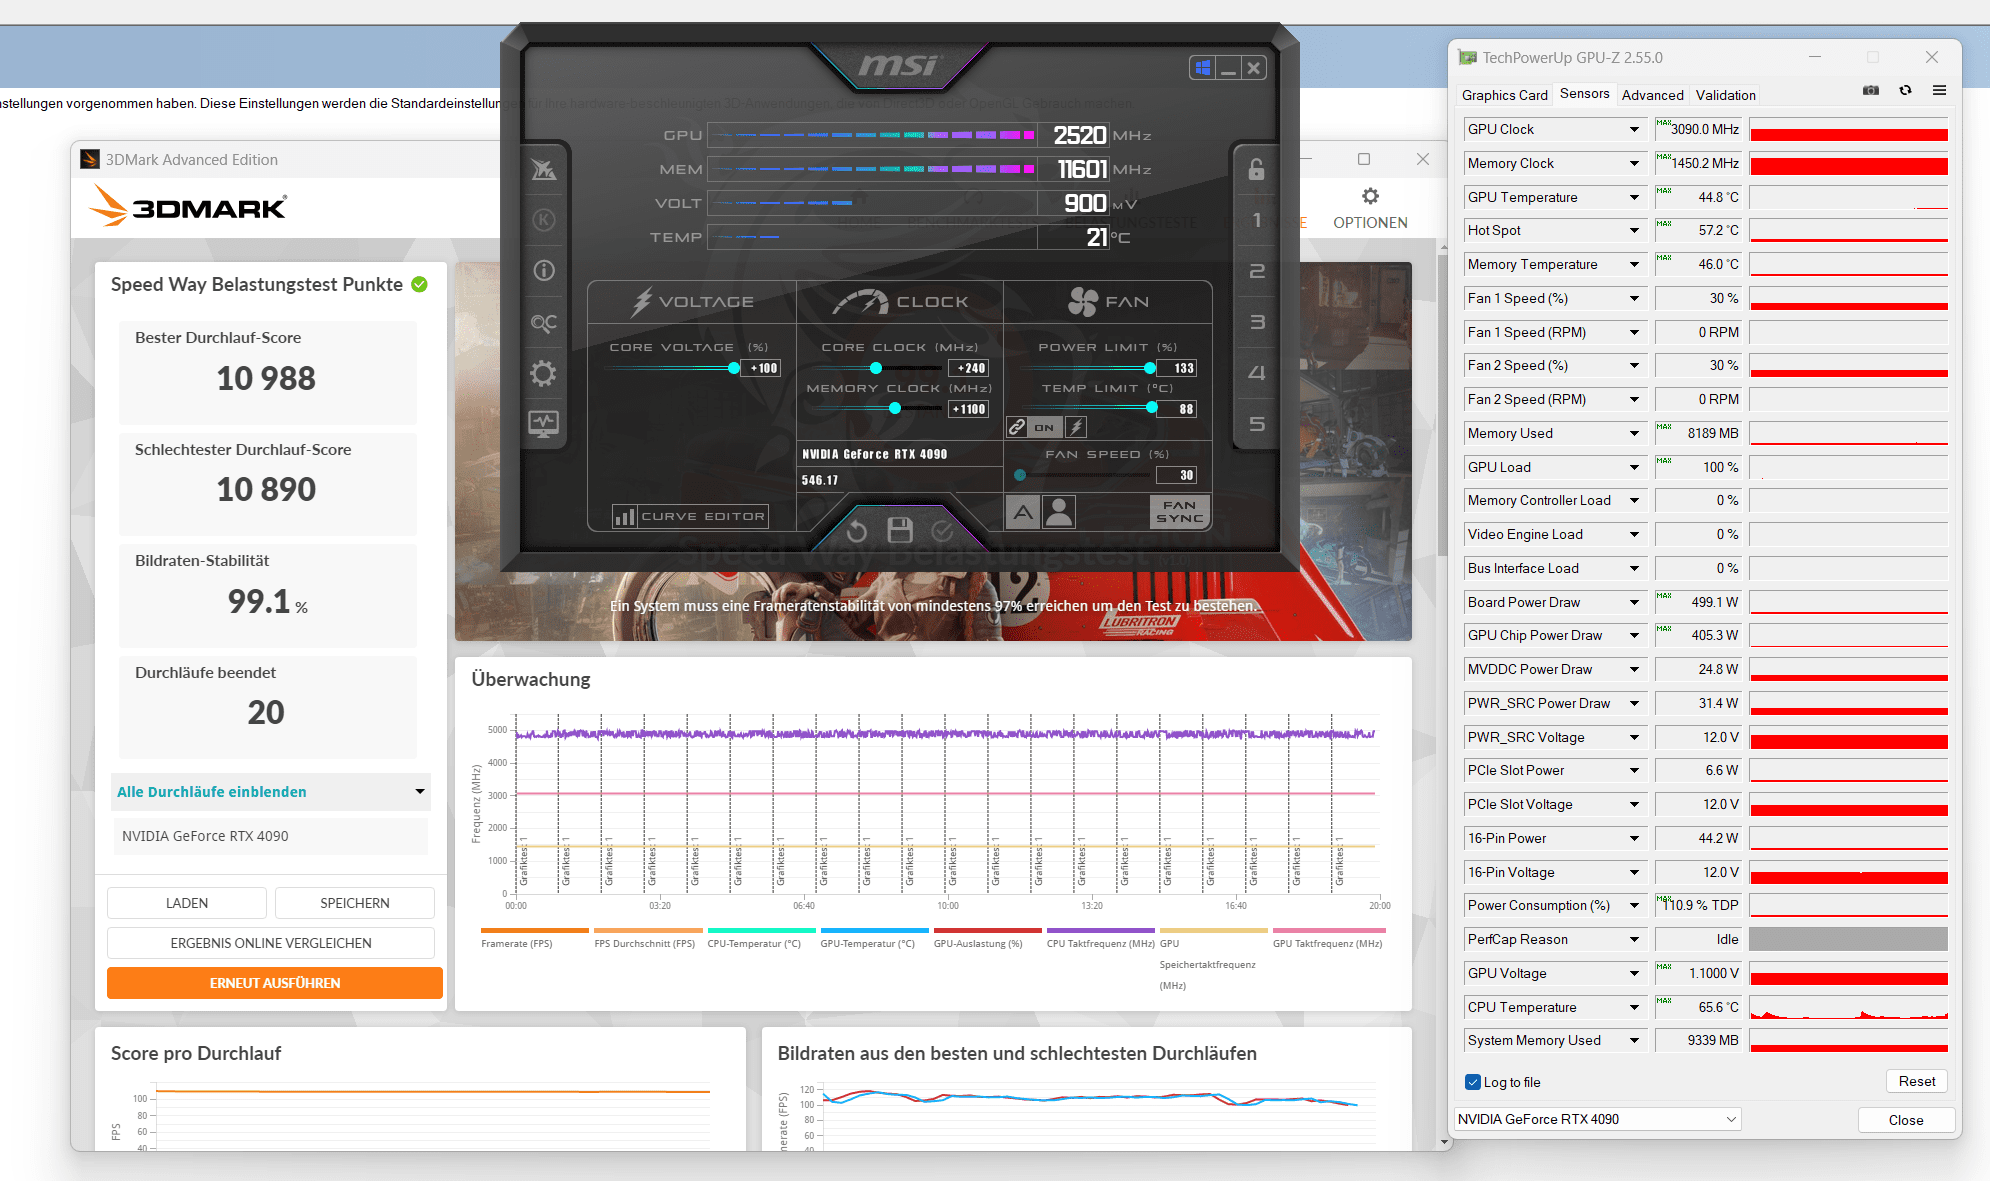Expand GPU Clock sensor dropdown

coord(1634,129)
